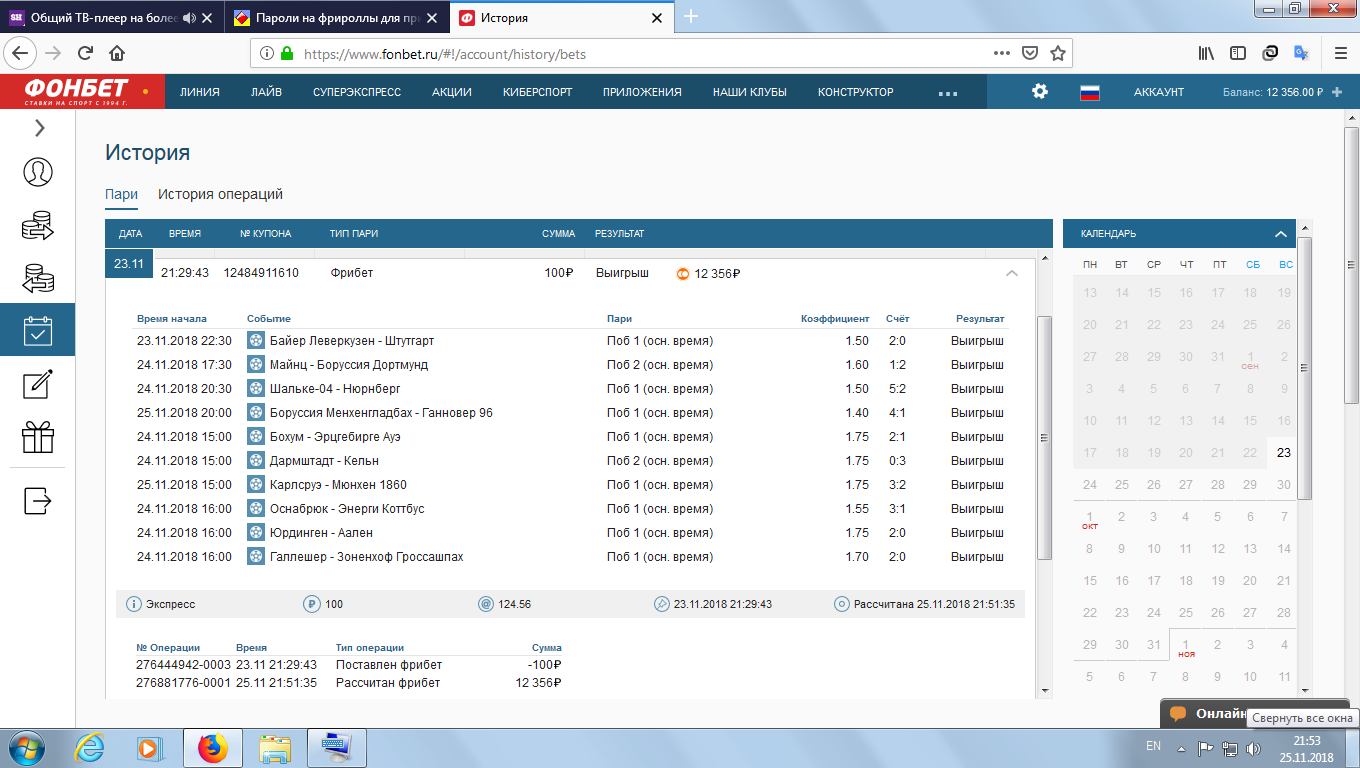The image size is (1360, 768).
Task: Click the Юрдинген - Аален event name
Action: (x=320, y=533)
